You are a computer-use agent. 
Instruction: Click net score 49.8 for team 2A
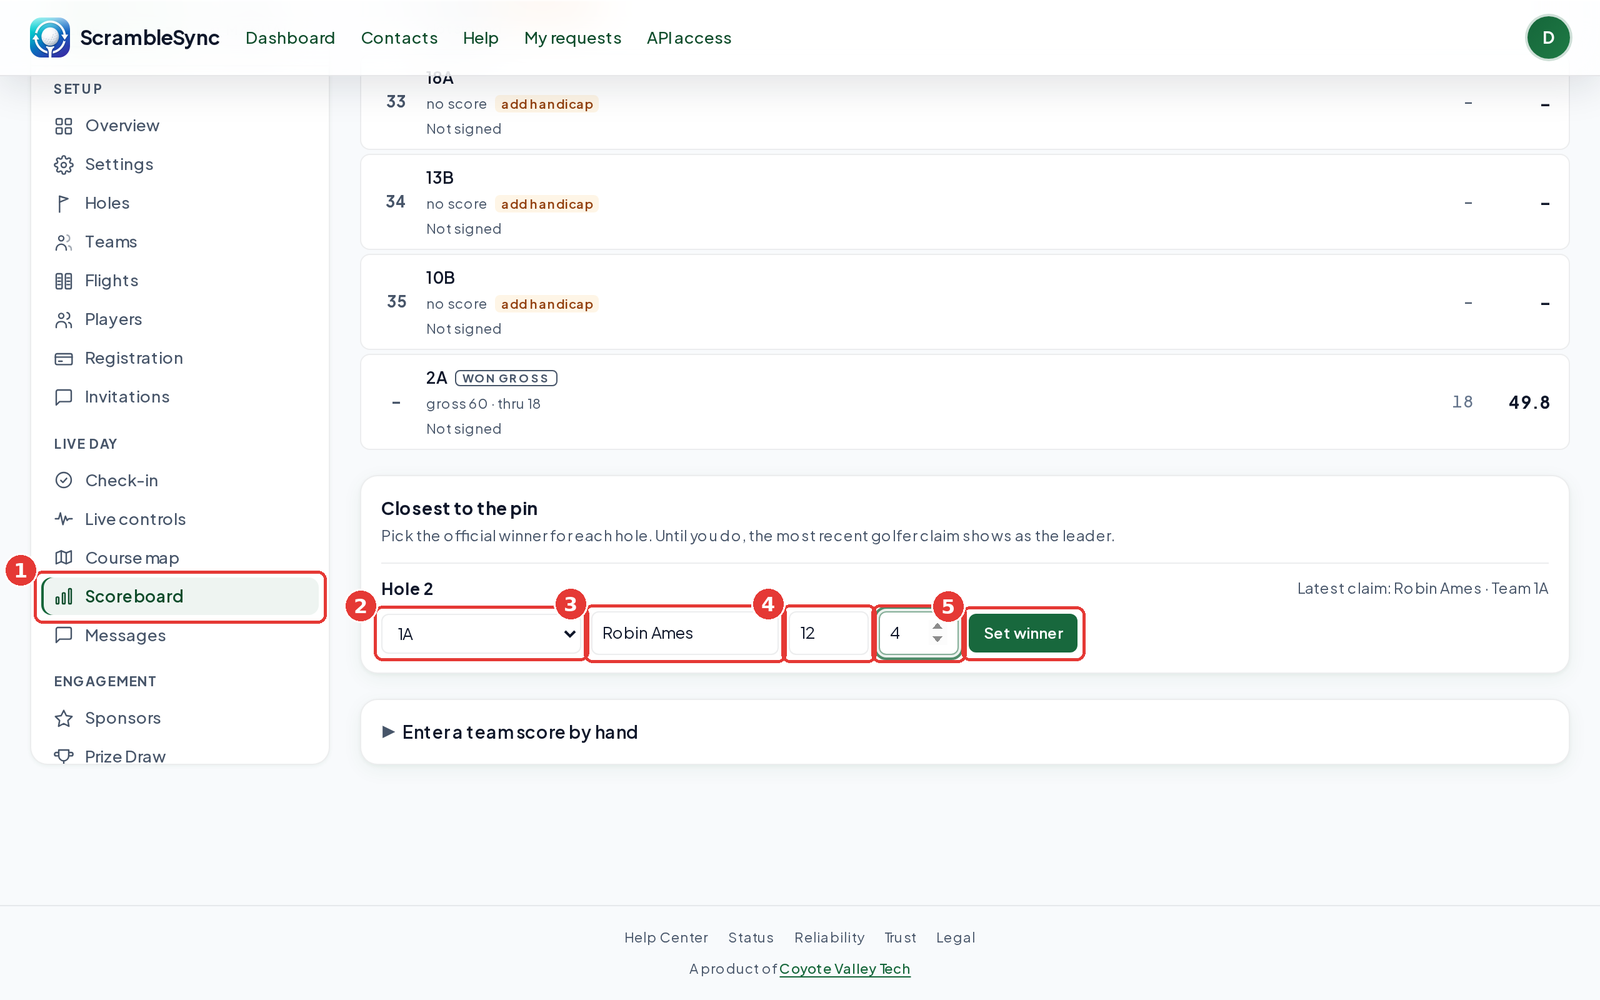point(1529,403)
